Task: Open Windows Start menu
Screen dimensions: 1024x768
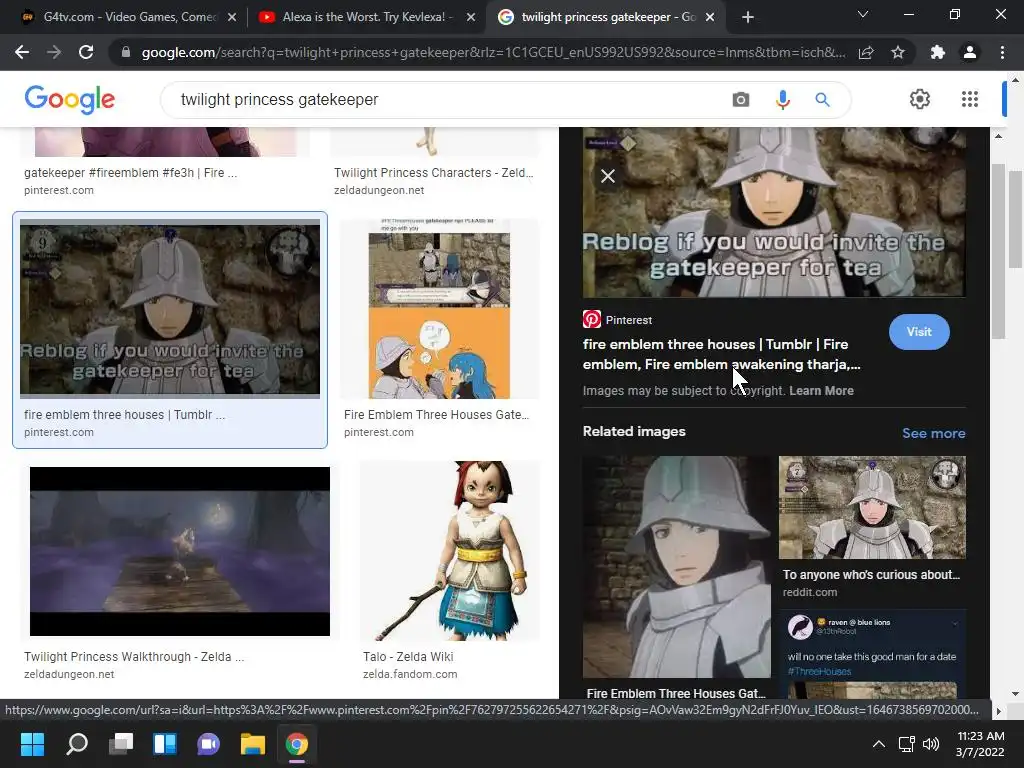Action: (32, 744)
